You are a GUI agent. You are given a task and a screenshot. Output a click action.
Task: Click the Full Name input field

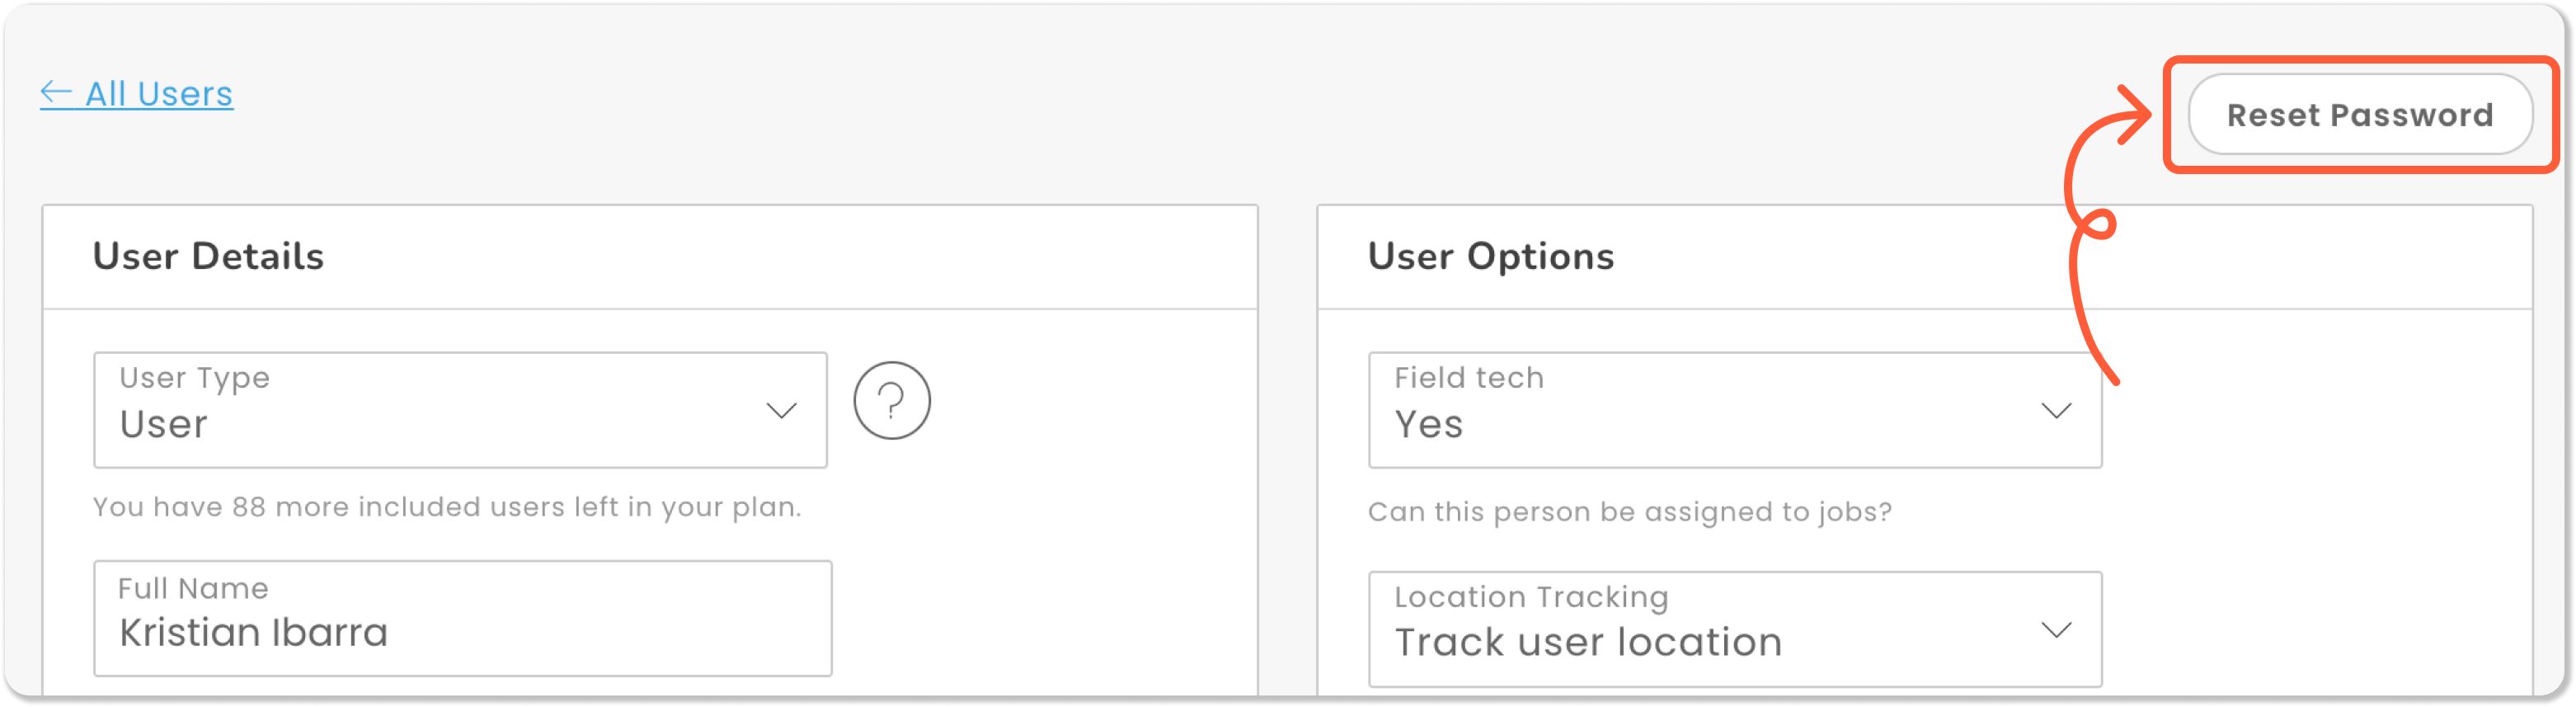tap(463, 618)
